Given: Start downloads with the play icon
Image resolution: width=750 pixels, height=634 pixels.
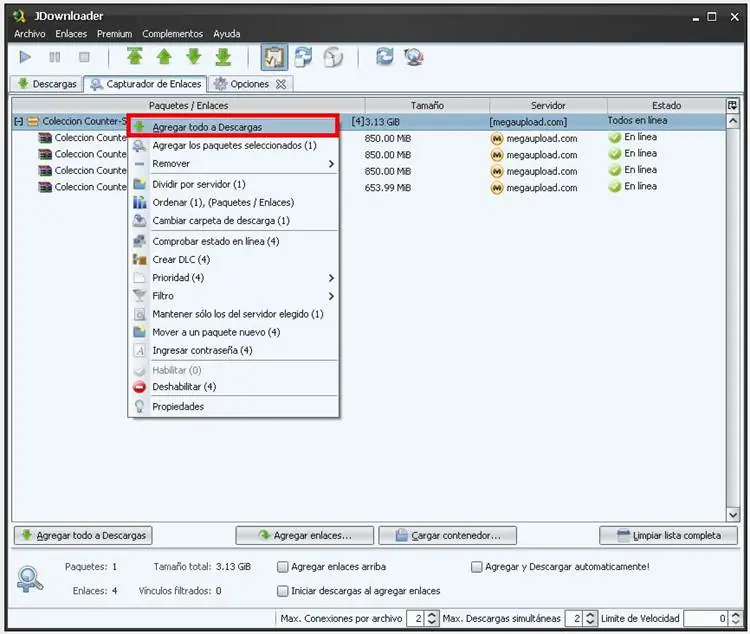Looking at the screenshot, I should [x=25, y=57].
